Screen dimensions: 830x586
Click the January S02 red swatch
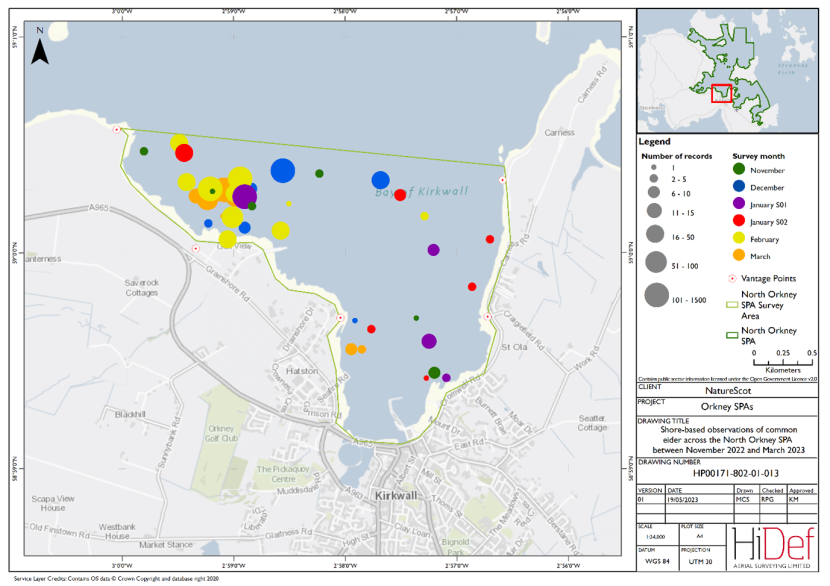click(739, 220)
